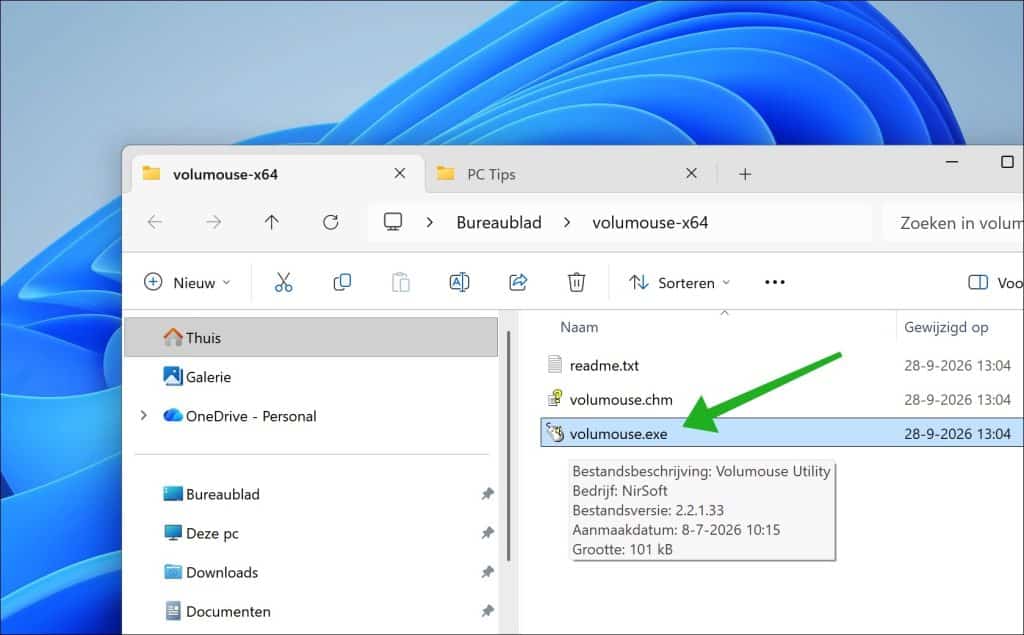The width and height of the screenshot is (1024, 635).
Task: Expand chevron after the PC icon in address bar
Action: tap(429, 222)
